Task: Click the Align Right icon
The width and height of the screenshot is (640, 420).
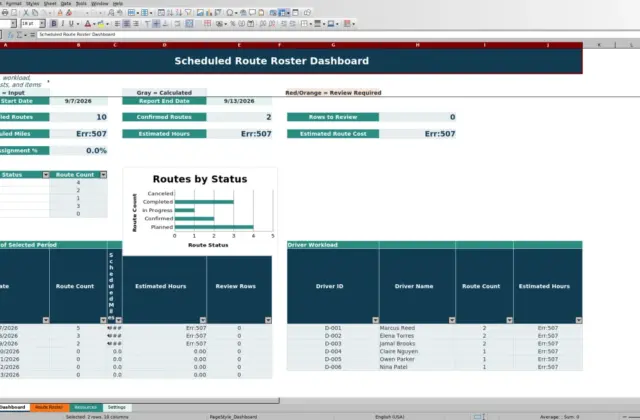Action: coord(136,24)
